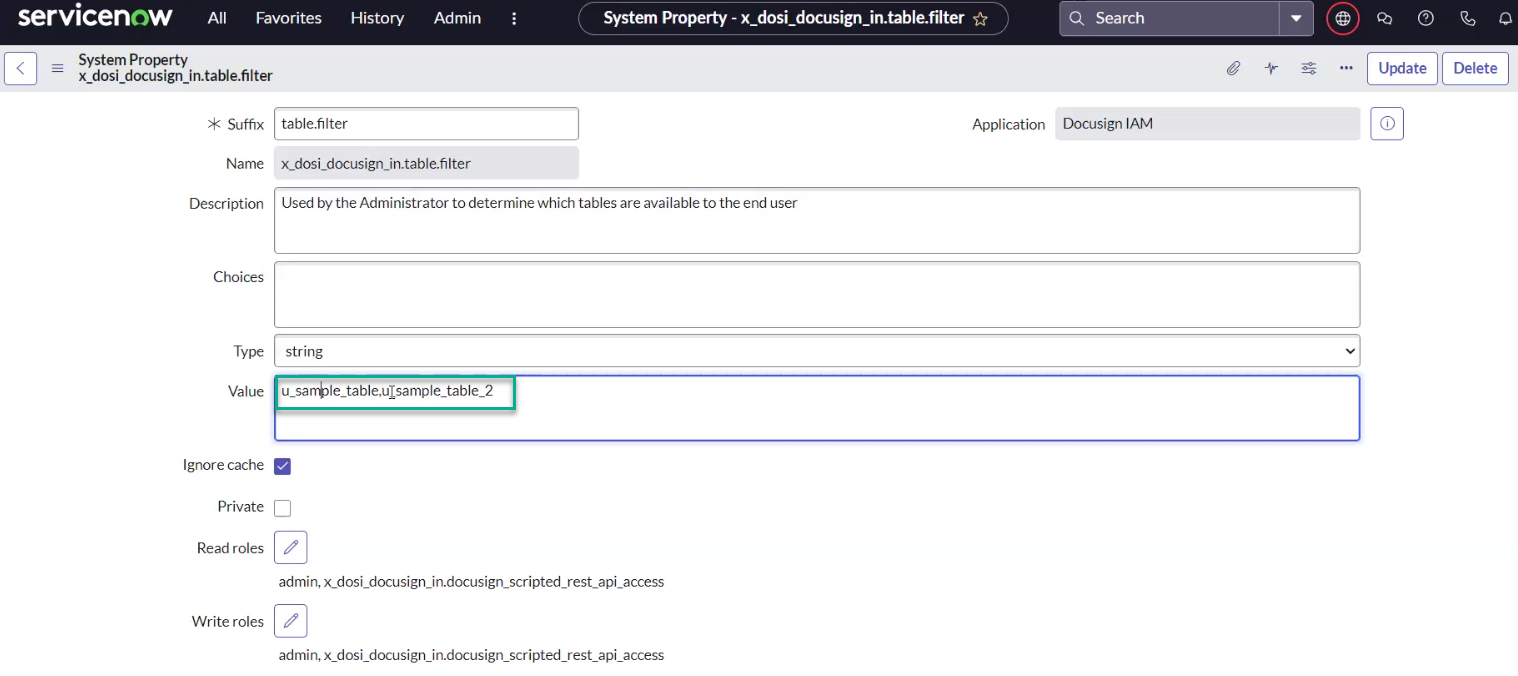1518x676 pixels.
Task: Click the Docusign IAM application field
Action: click(1208, 124)
